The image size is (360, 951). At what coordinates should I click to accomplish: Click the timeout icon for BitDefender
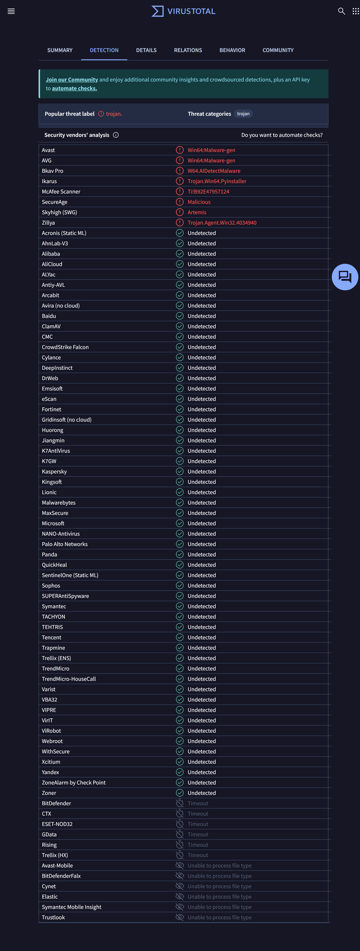point(179,803)
